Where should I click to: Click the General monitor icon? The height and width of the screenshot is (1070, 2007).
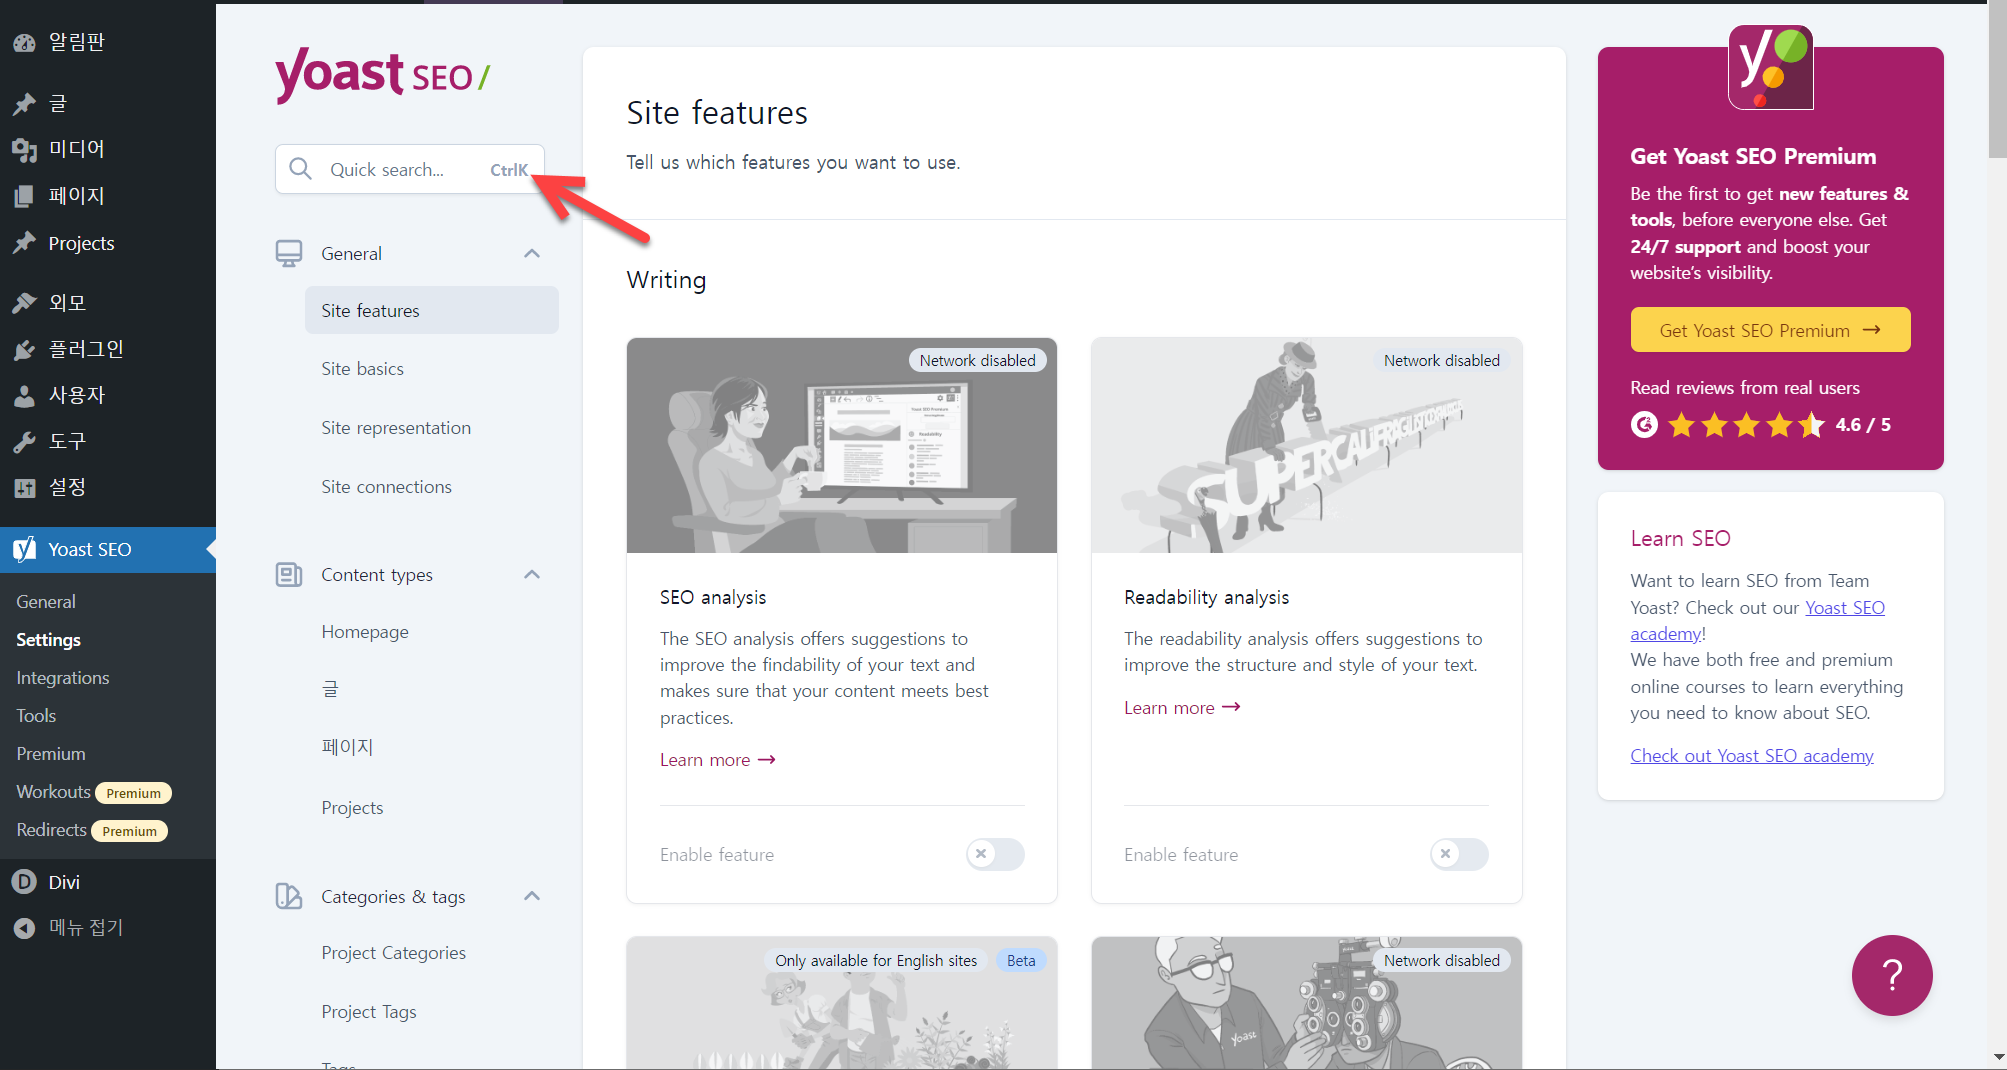coord(289,253)
